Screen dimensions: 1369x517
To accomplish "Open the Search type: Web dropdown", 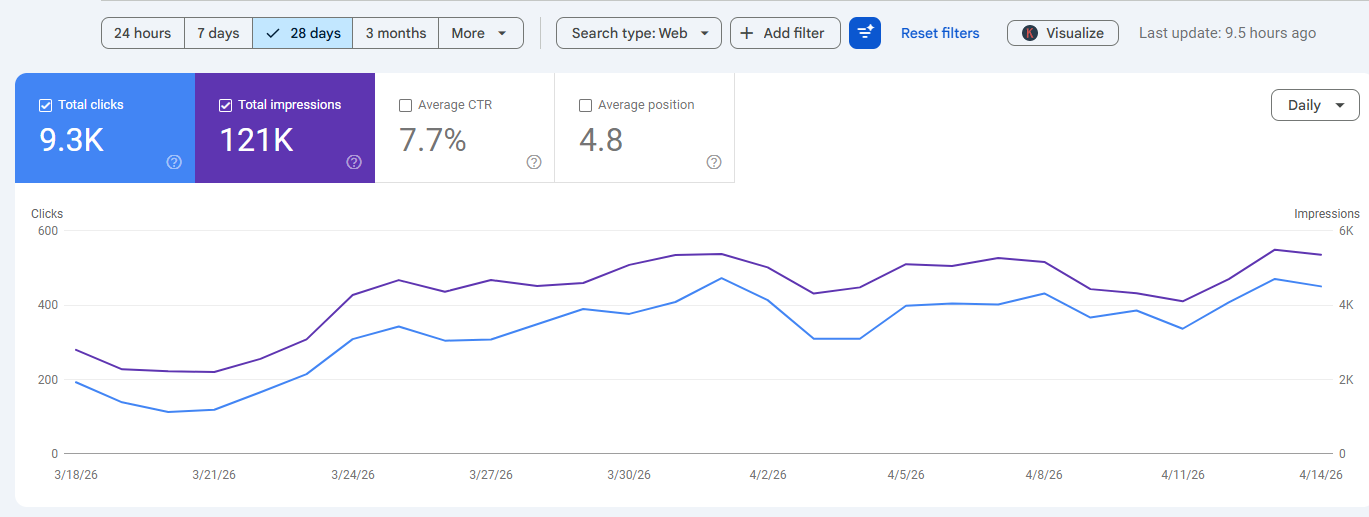I will 638,33.
